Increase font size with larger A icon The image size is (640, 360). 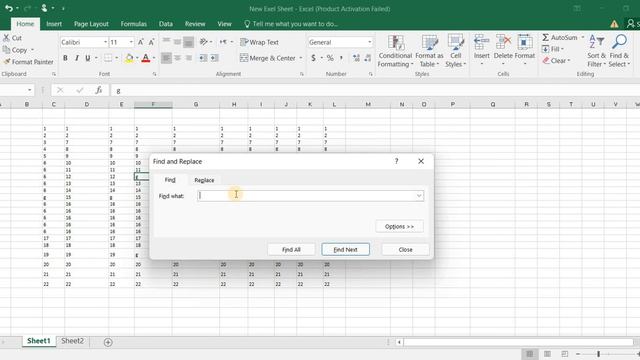tap(140, 42)
